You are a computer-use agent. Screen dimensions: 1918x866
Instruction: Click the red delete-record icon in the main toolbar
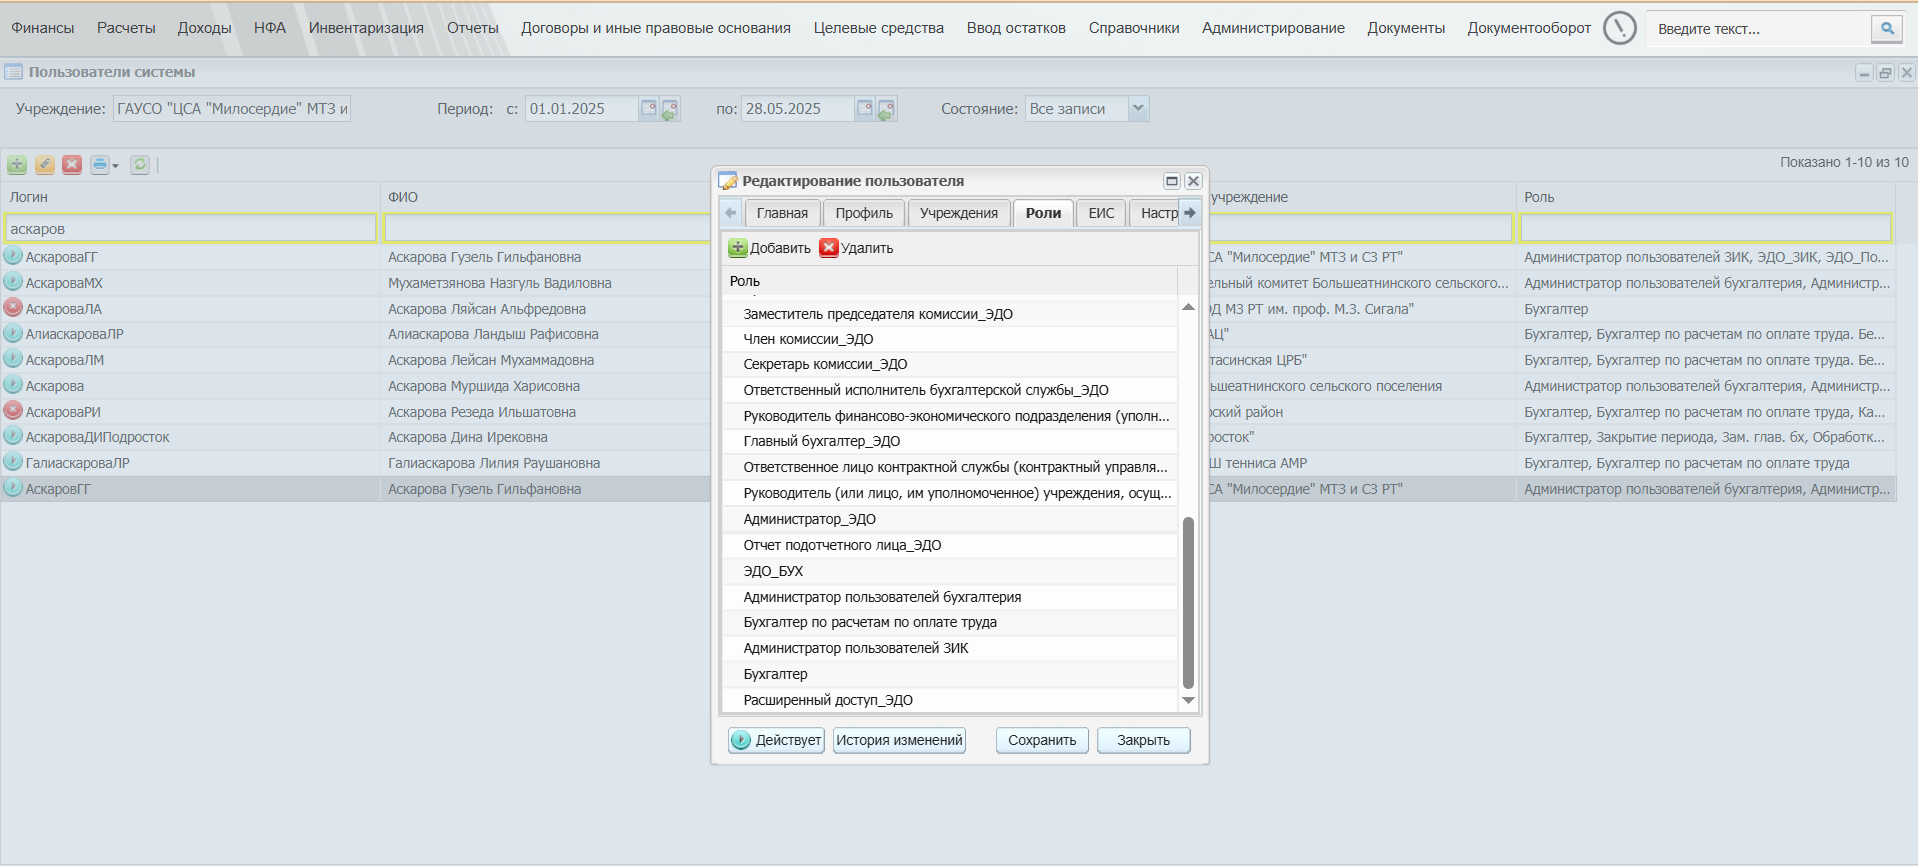(72, 165)
